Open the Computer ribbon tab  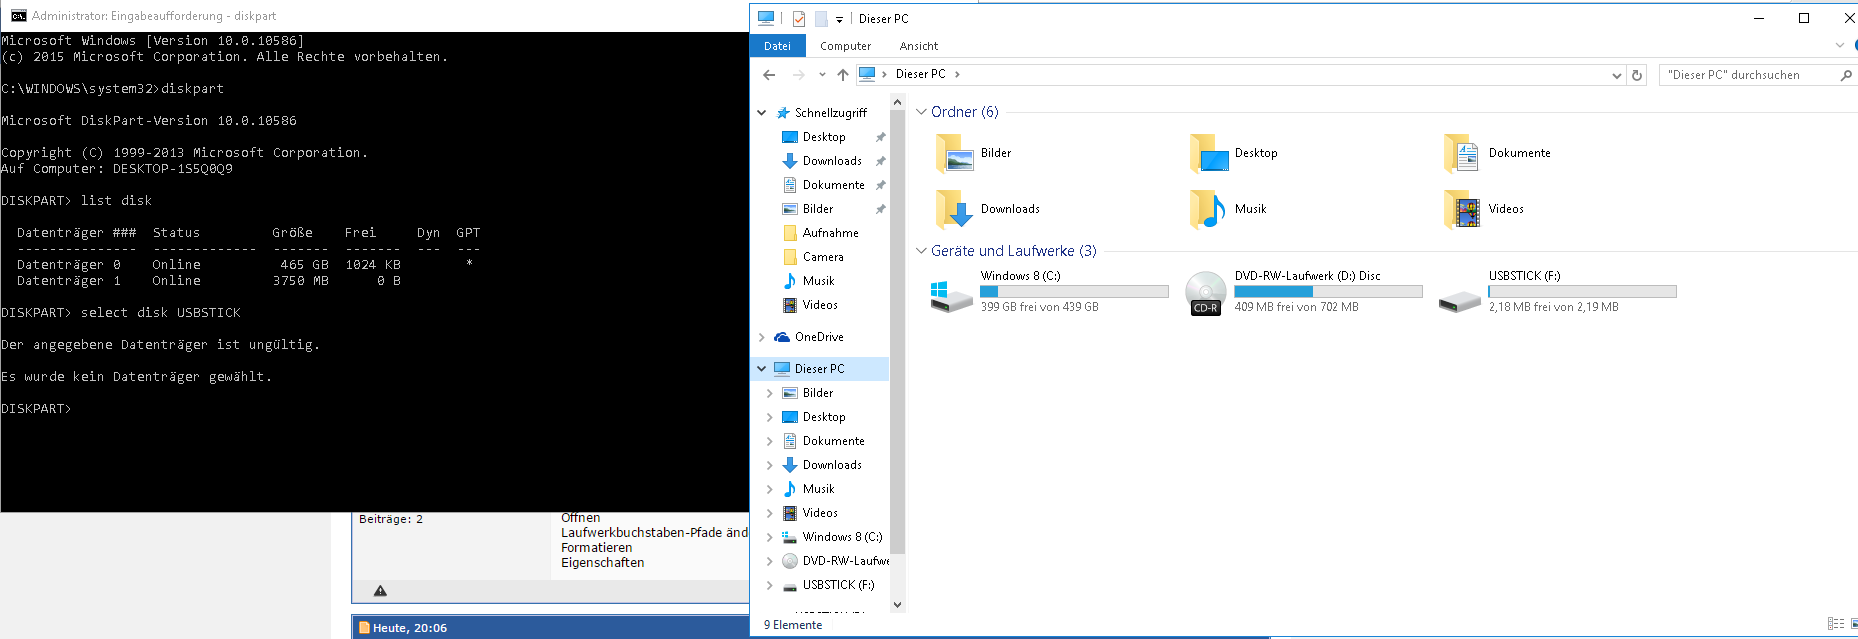click(x=845, y=46)
